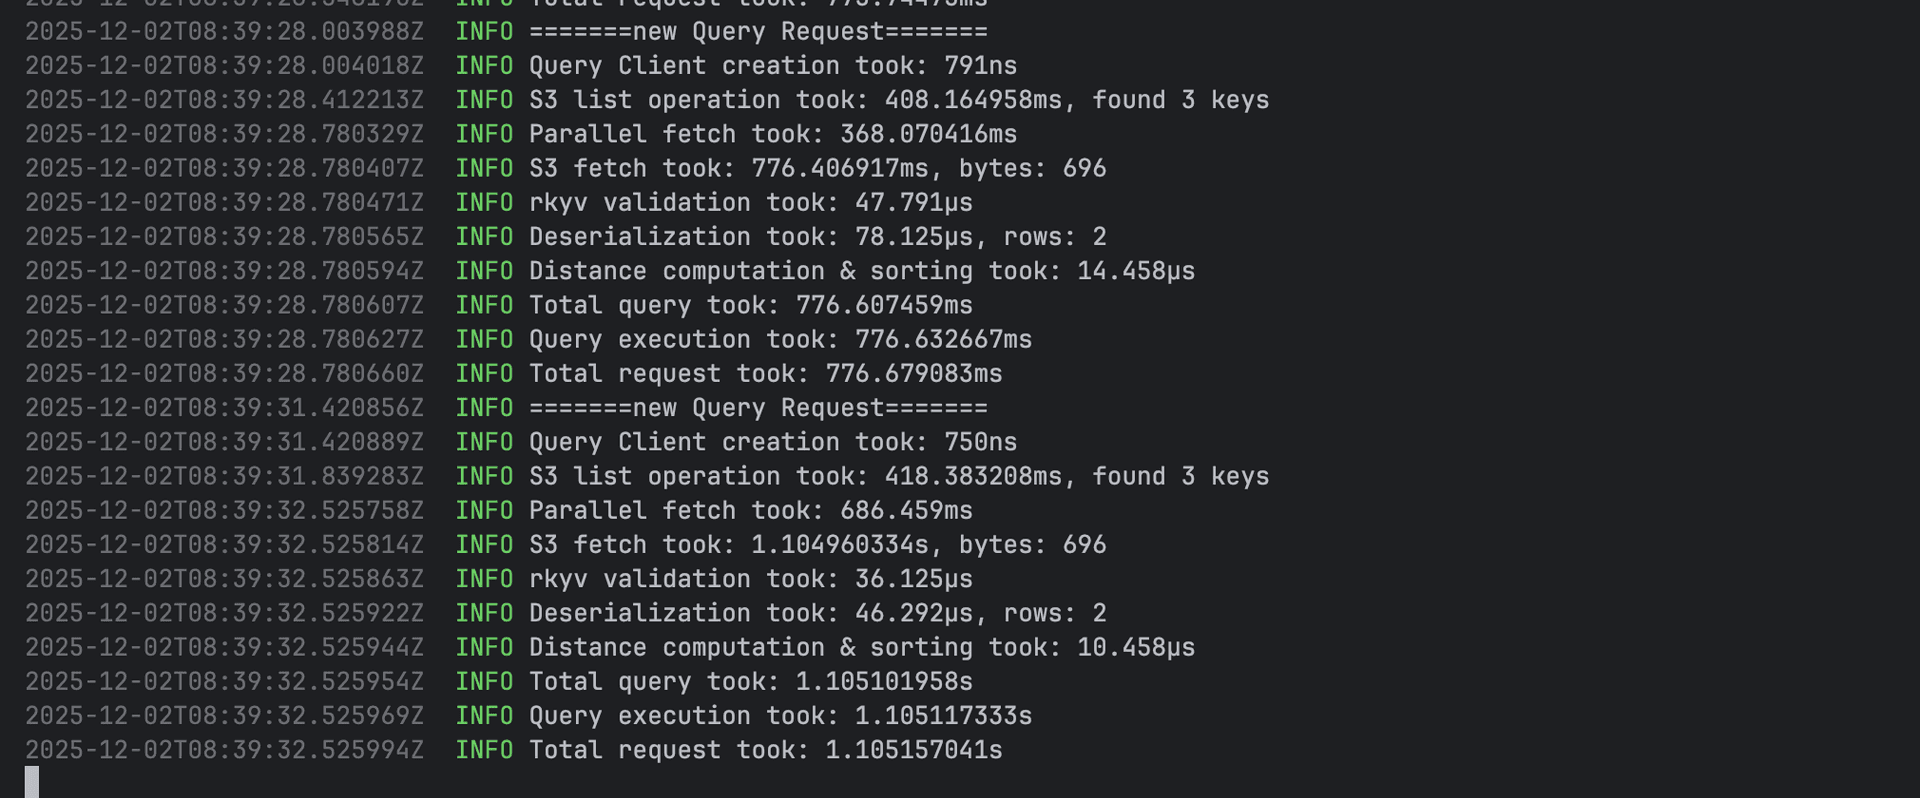Click the "Total query took: 776.607459ms" line
1920x798 pixels.
pyautogui.click(x=750, y=305)
